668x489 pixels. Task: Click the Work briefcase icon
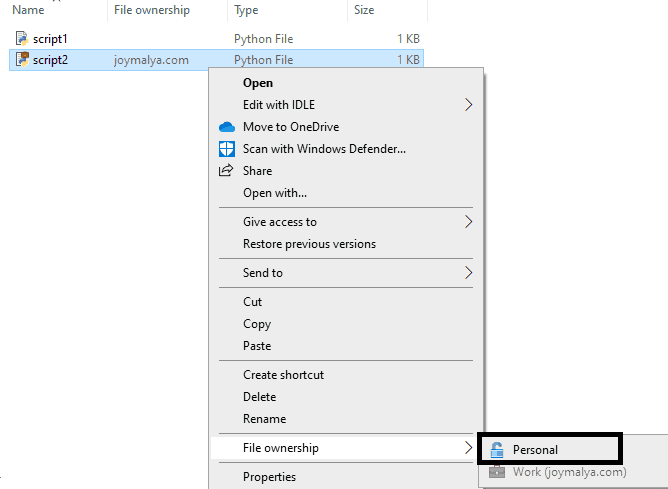click(x=497, y=472)
